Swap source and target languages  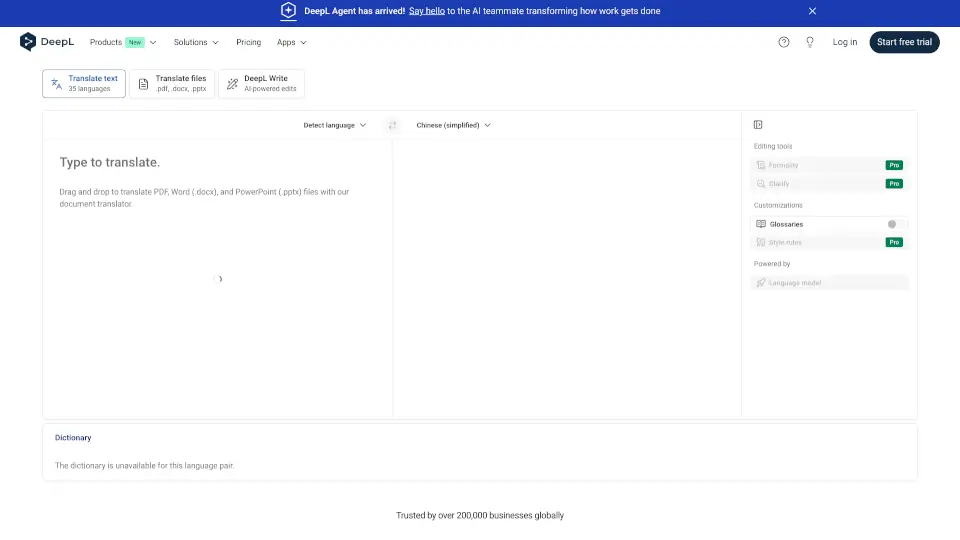392,125
